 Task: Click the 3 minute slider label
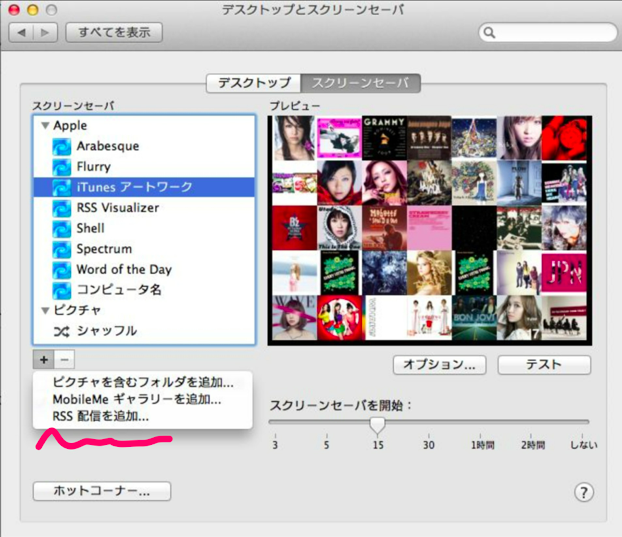pyautogui.click(x=275, y=445)
